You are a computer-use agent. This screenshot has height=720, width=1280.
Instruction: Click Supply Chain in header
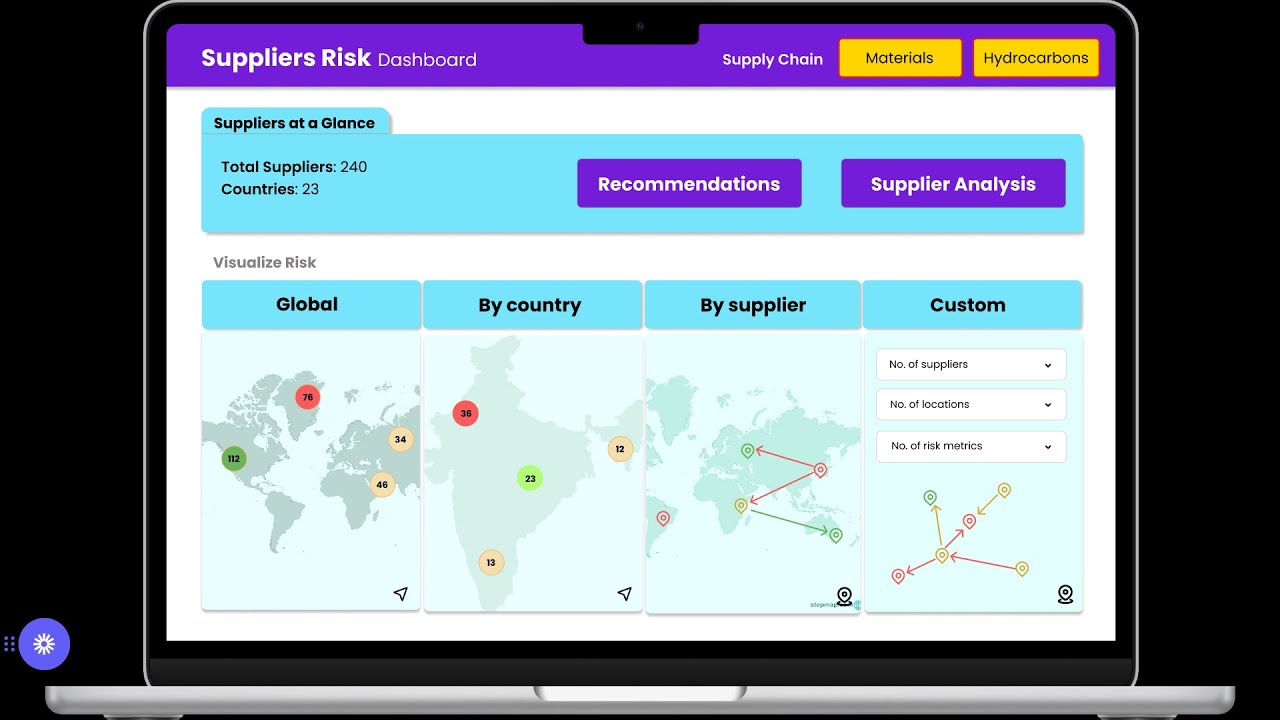(773, 59)
